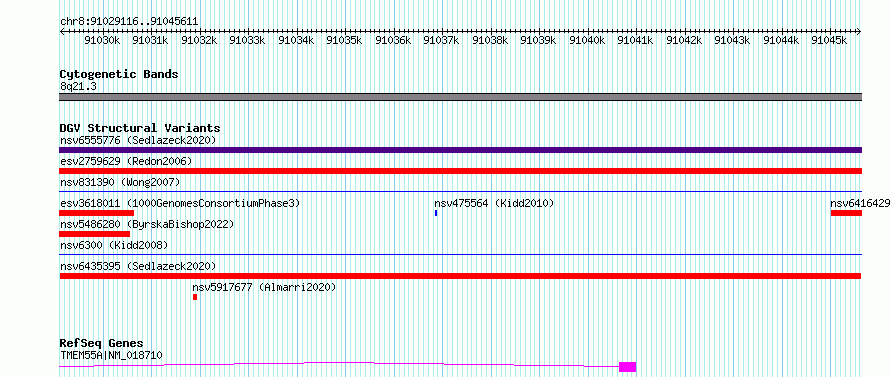890x377 pixels.
Task: Select the small red nsv5917677 (Almarri2020) marker
Action: pos(195,297)
